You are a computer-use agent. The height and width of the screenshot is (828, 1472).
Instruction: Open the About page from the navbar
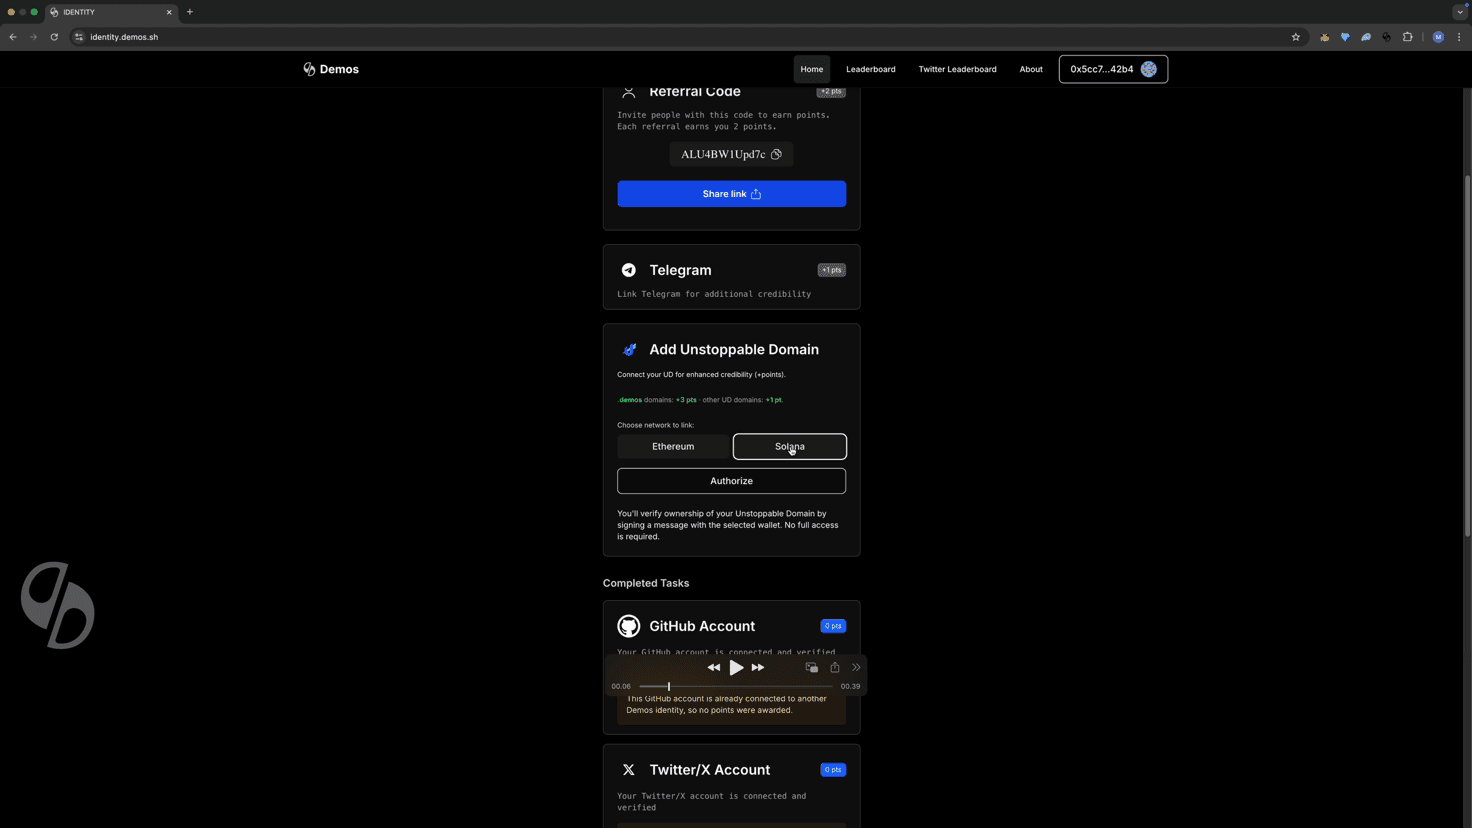click(1031, 69)
